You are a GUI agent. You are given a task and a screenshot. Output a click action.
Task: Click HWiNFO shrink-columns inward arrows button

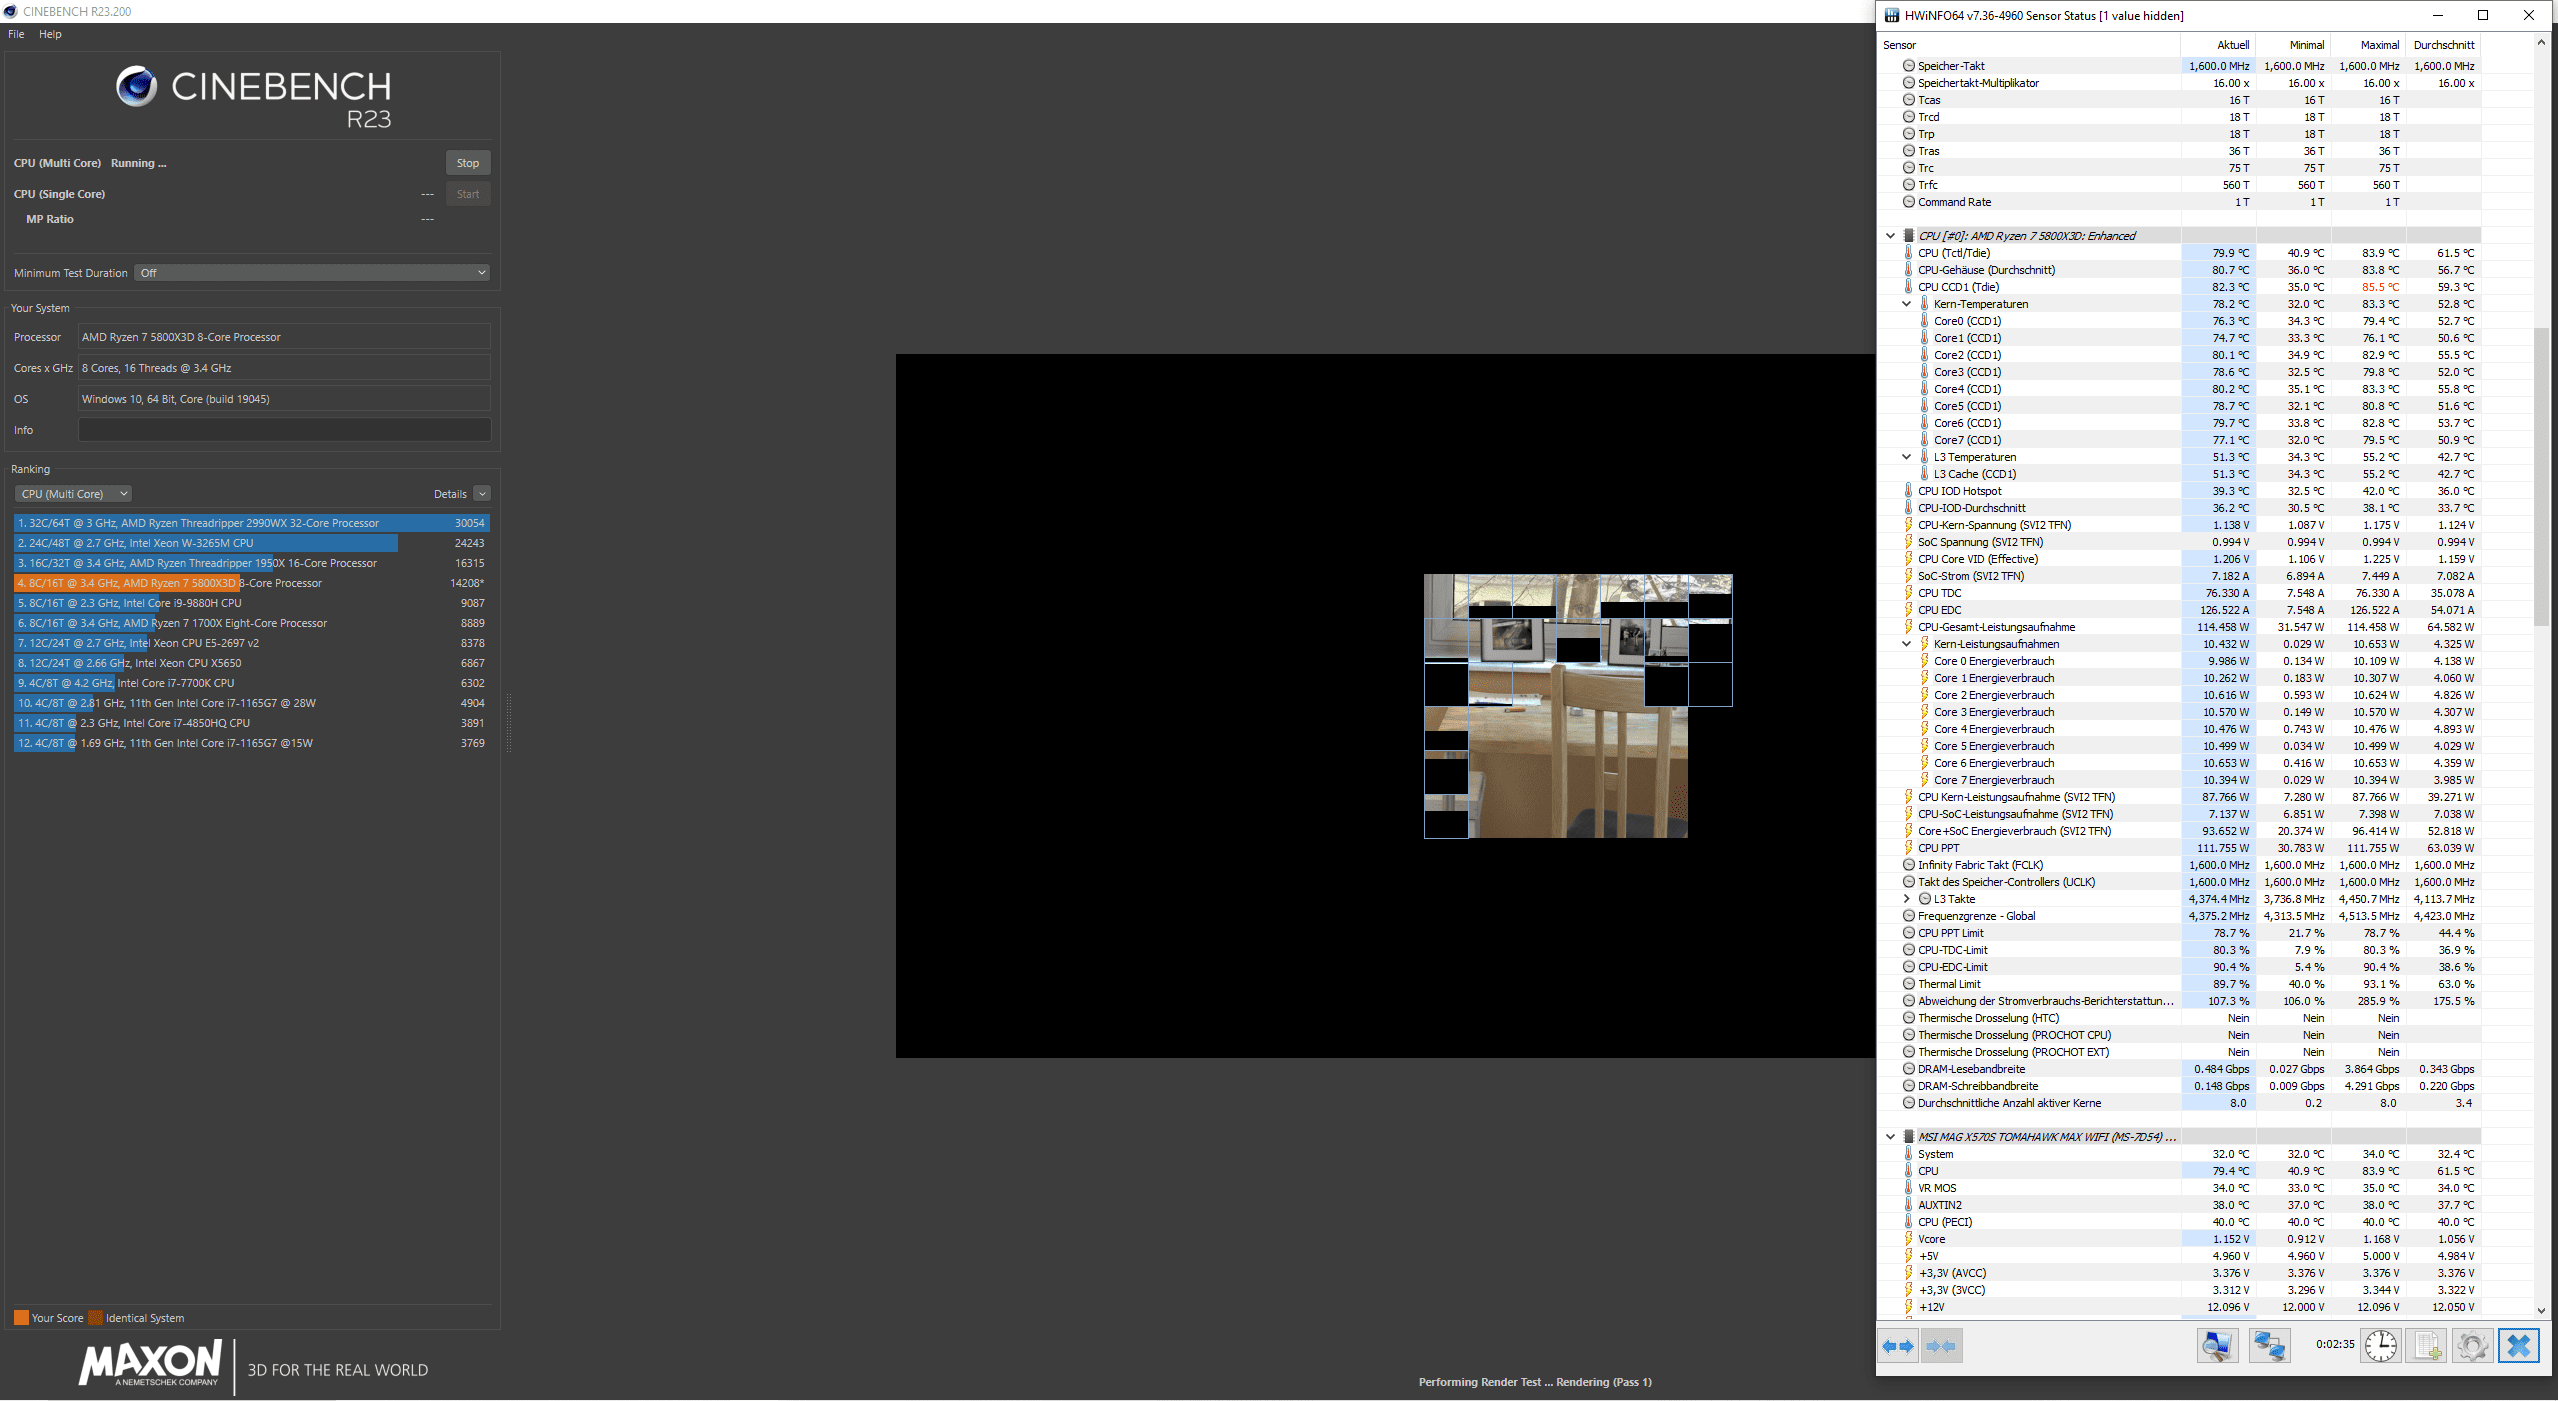click(x=1941, y=1346)
